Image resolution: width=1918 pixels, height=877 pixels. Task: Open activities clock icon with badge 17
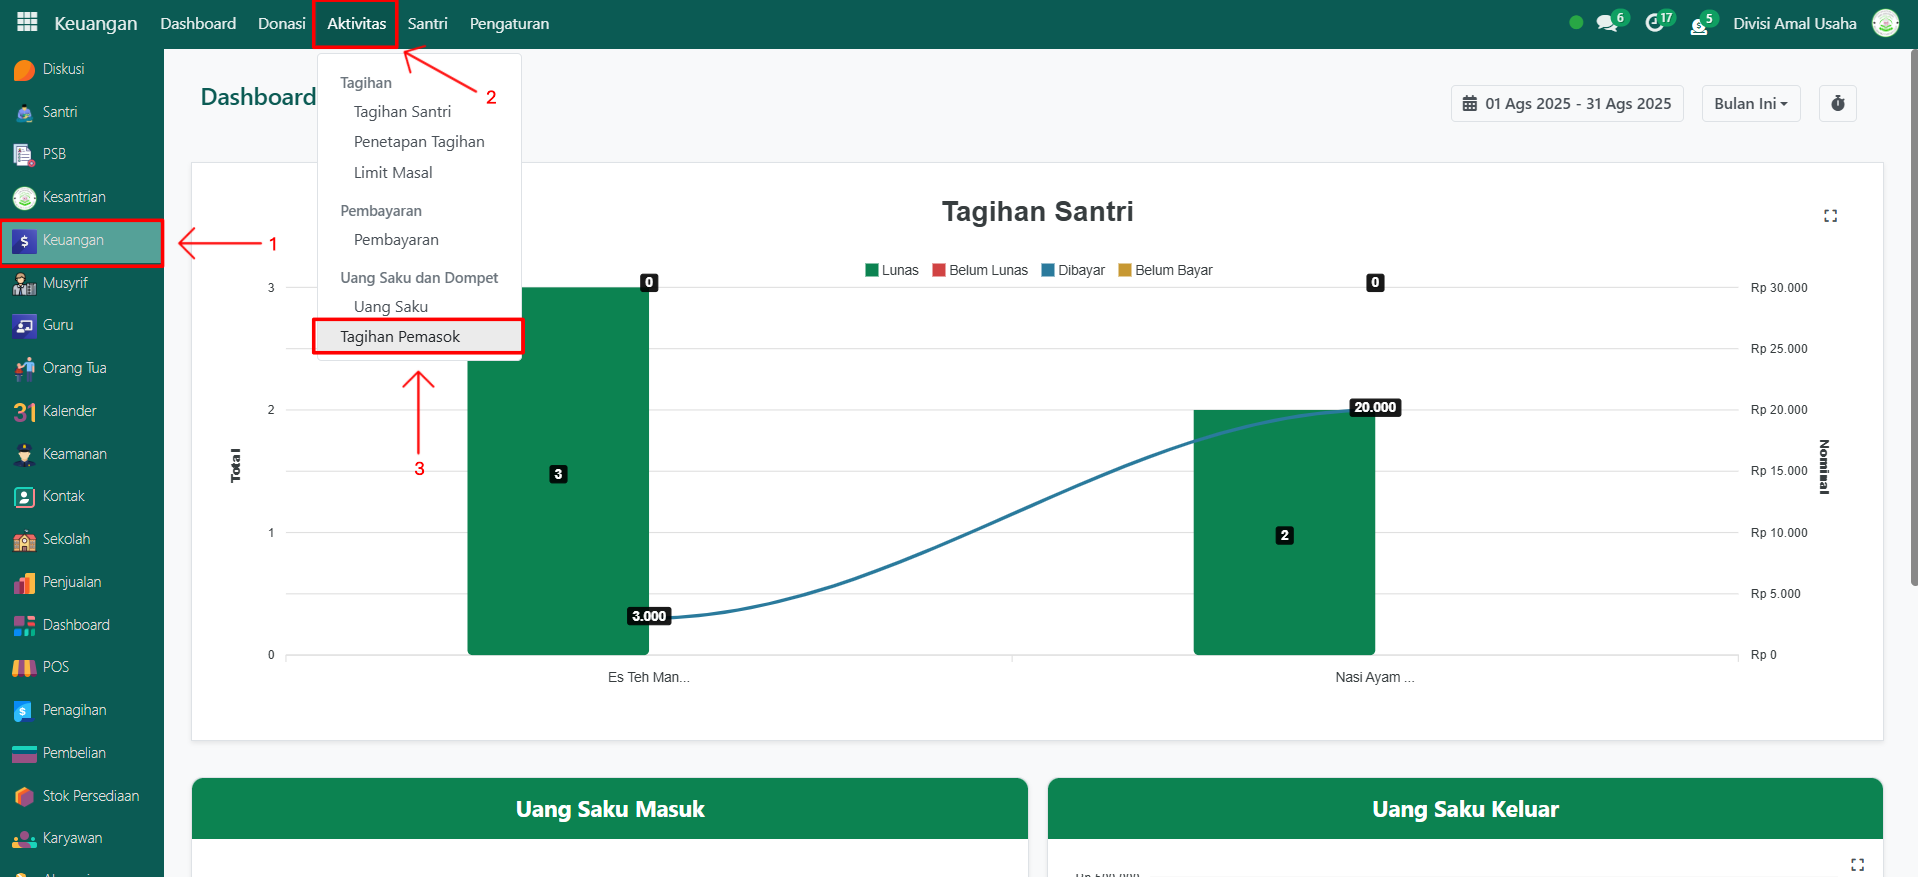click(1655, 23)
